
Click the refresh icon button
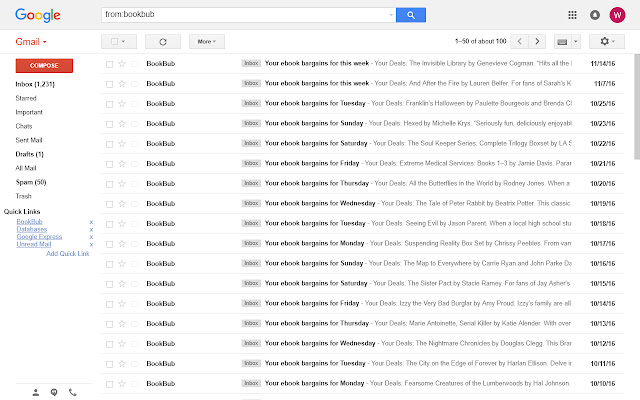(163, 42)
